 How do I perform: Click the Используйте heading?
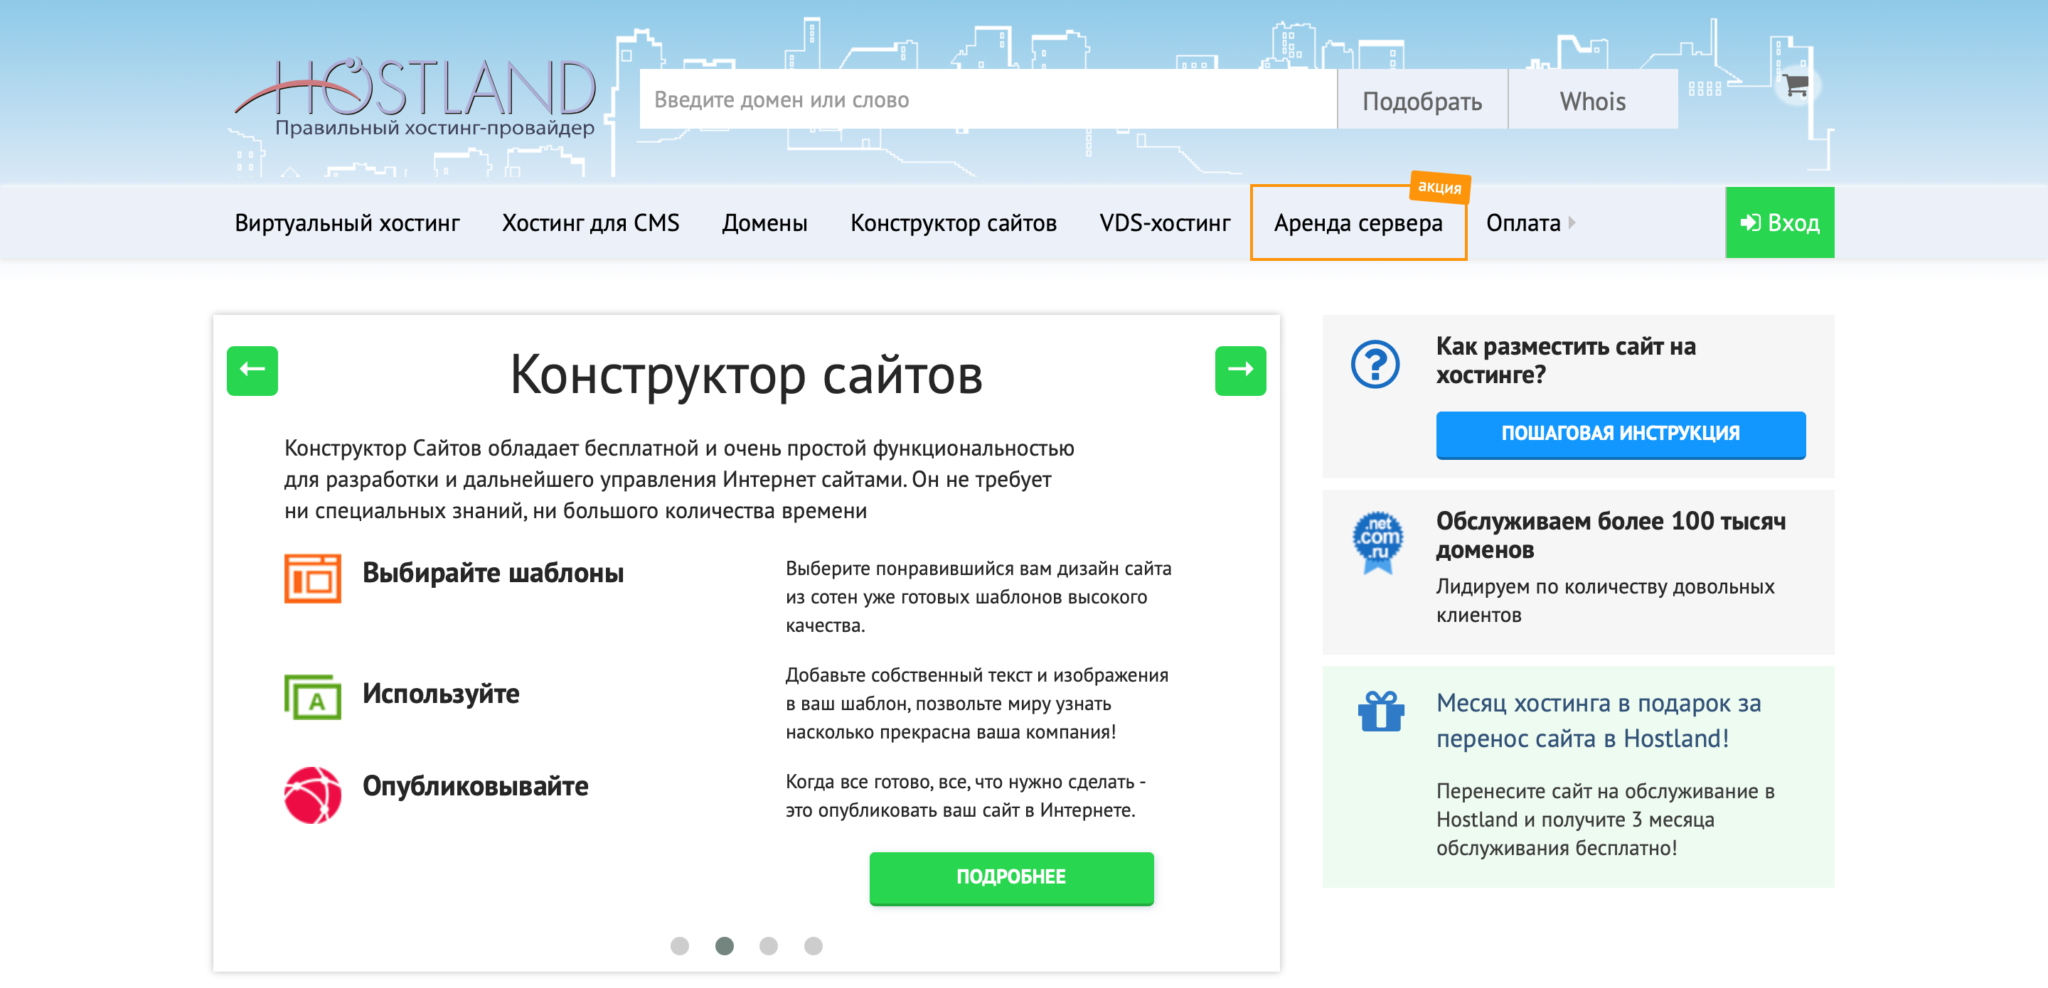pos(441,694)
